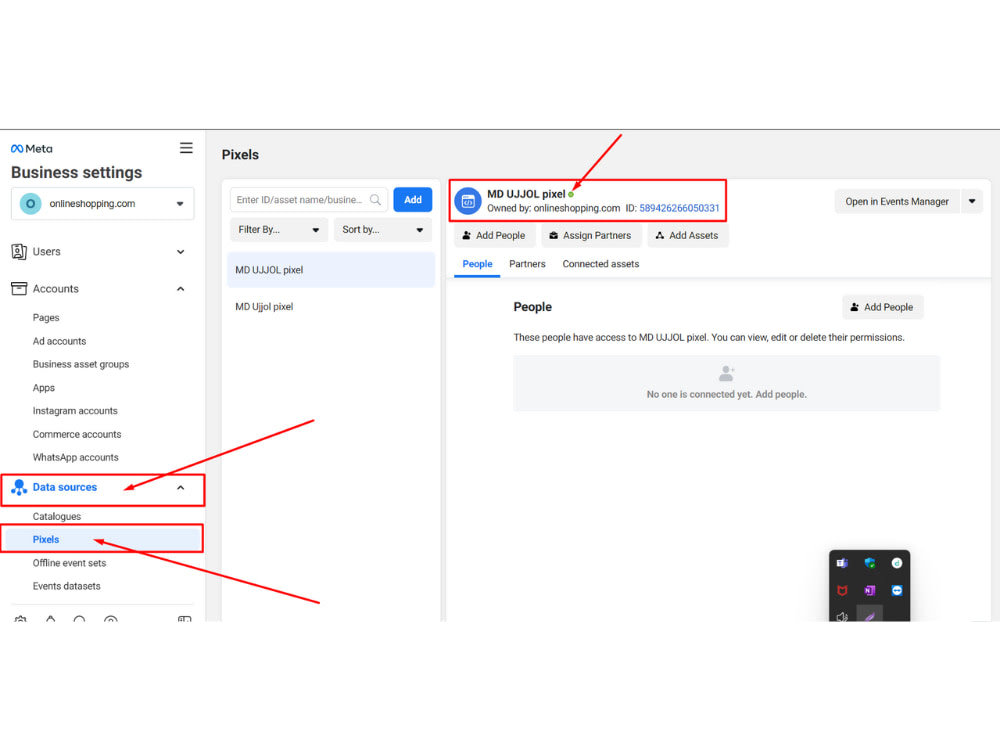Viewport: 1000px width, 750px height.
Task: Switch to the Partners tab
Action: pos(527,264)
